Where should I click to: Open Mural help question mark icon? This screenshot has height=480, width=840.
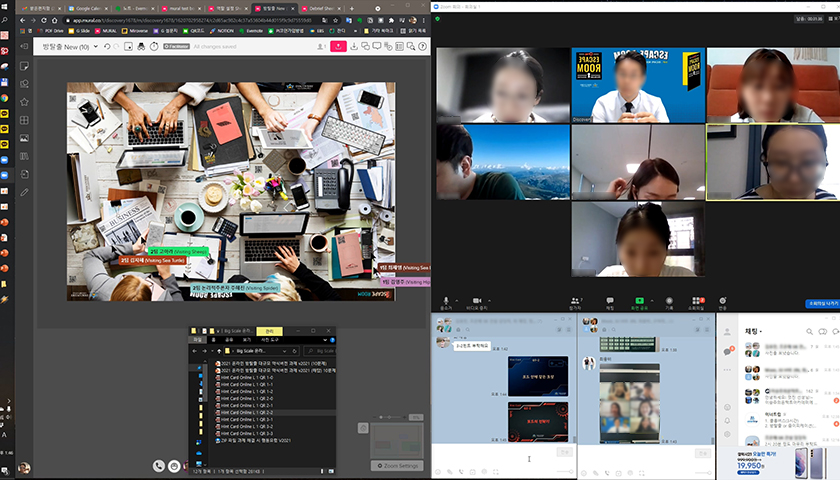[422, 47]
